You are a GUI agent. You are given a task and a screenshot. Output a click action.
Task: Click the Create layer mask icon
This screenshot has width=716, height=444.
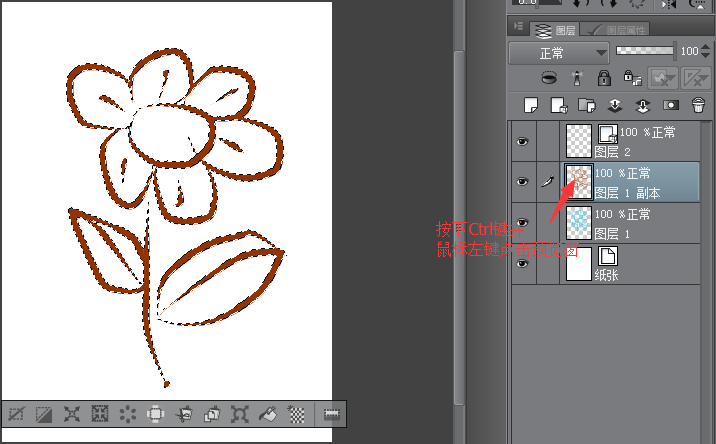click(x=671, y=104)
